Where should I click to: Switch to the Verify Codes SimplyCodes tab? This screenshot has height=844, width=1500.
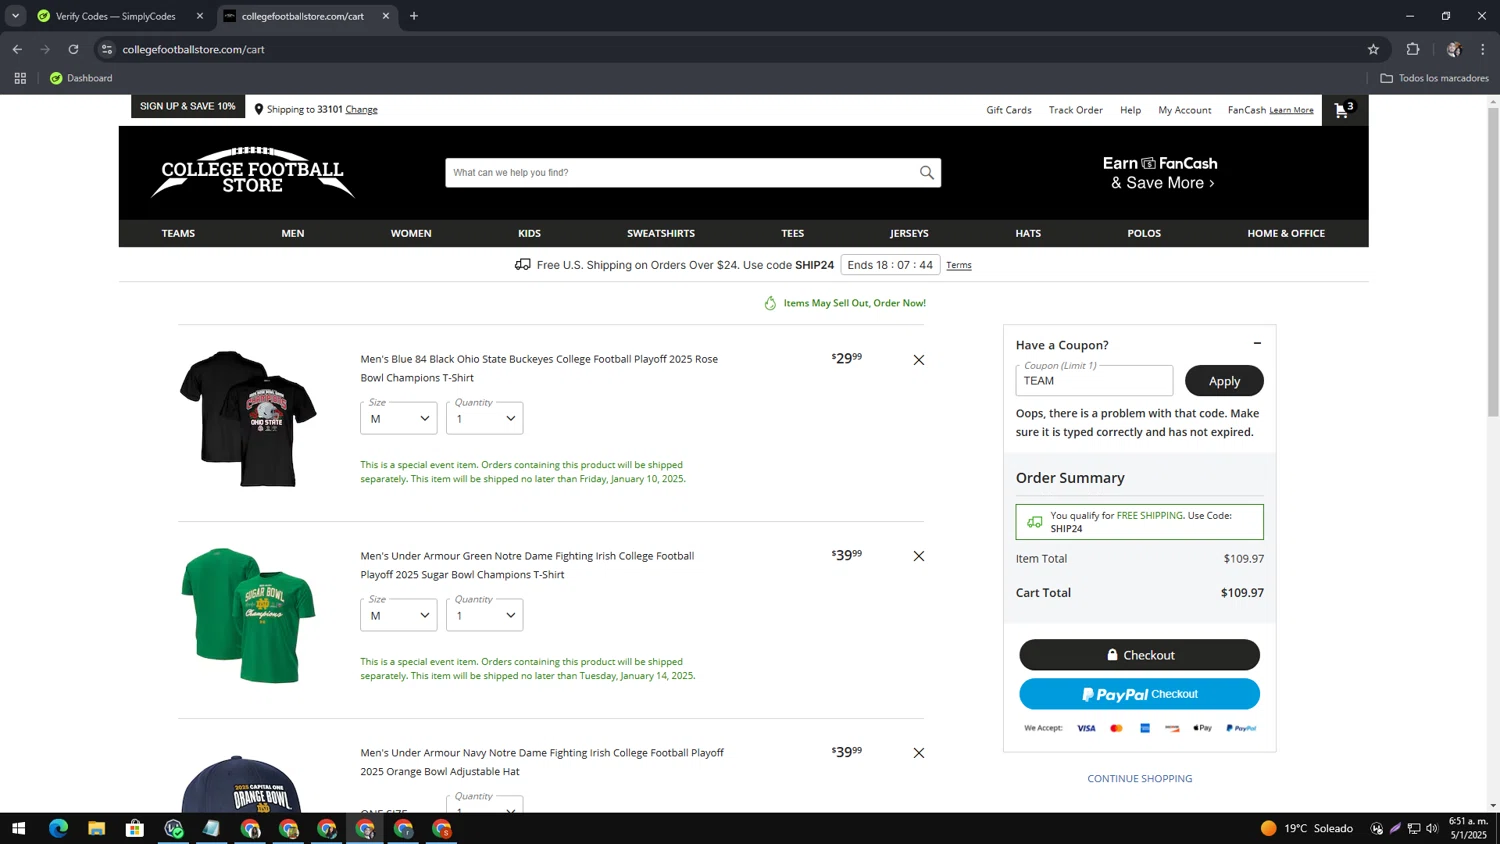pos(115,16)
